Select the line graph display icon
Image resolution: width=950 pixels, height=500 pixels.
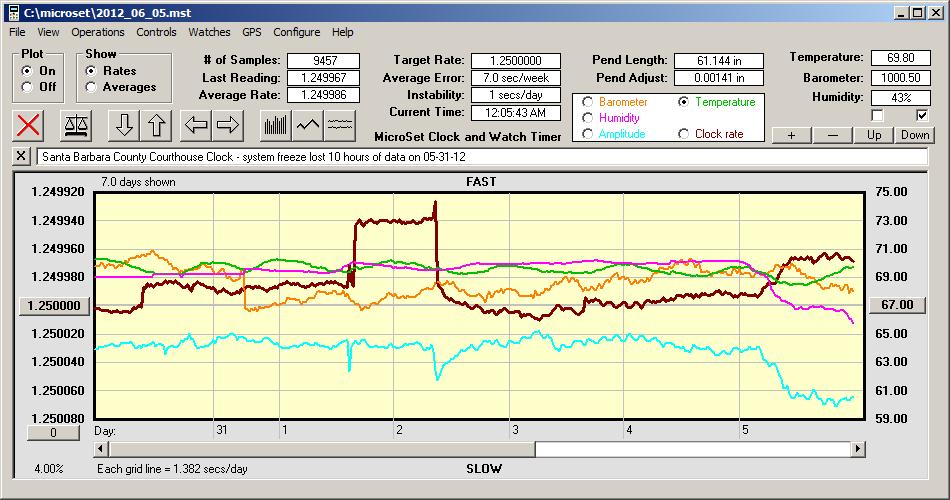tap(308, 125)
